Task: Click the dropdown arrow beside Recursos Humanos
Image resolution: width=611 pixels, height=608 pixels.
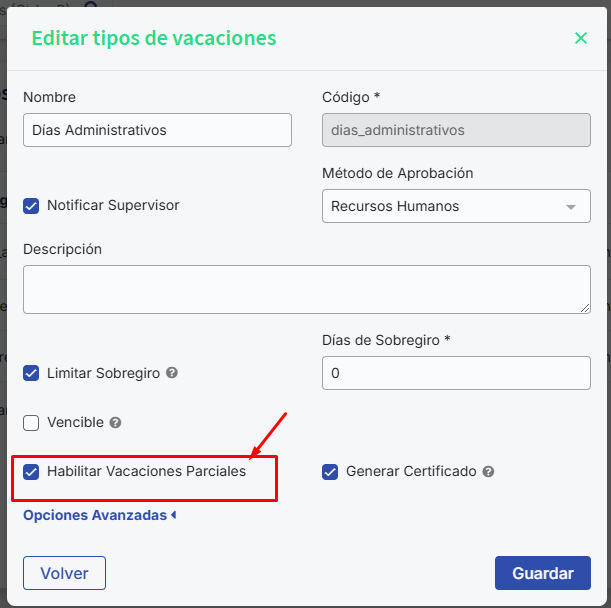Action: pos(571,207)
